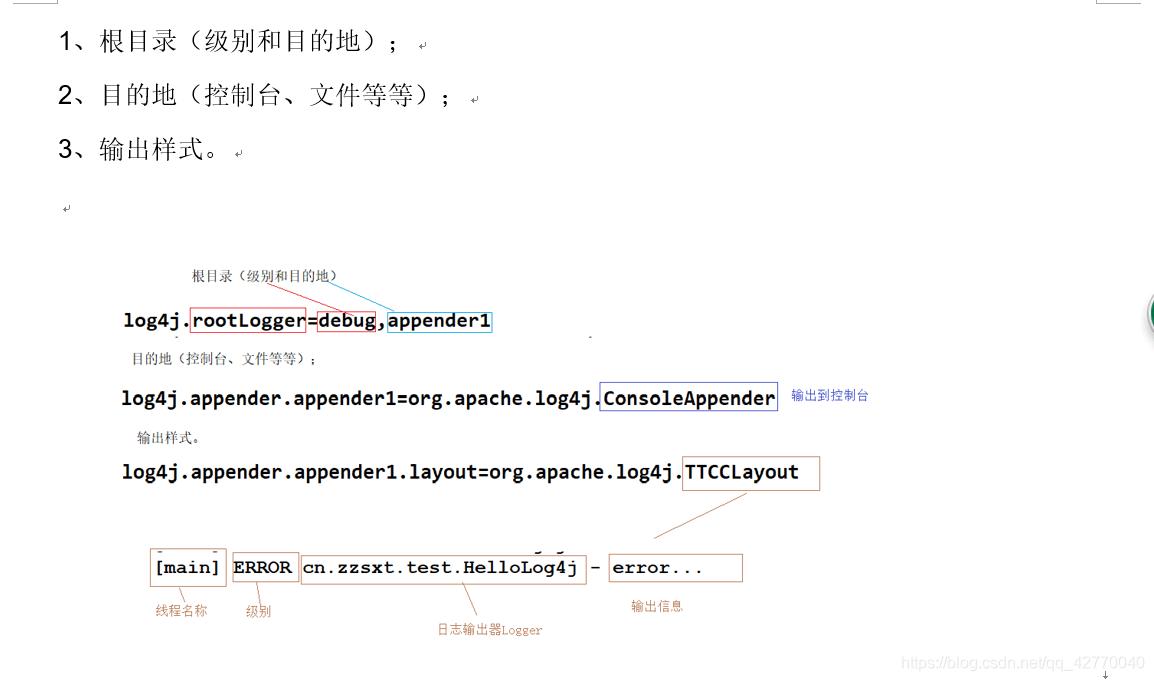Click the word 'debug' in the rootLogger line
The width and height of the screenshot is (1154, 681).
347,321
